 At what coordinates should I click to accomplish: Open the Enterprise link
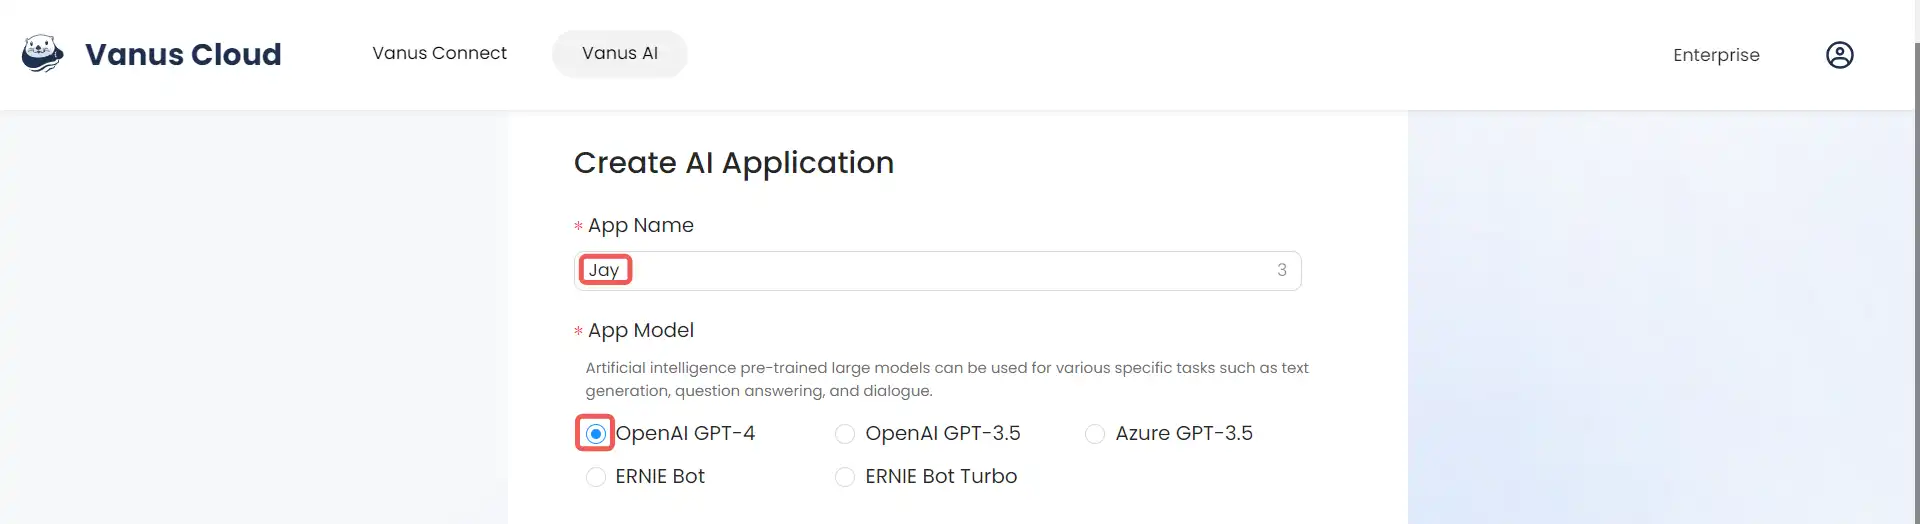tap(1716, 55)
